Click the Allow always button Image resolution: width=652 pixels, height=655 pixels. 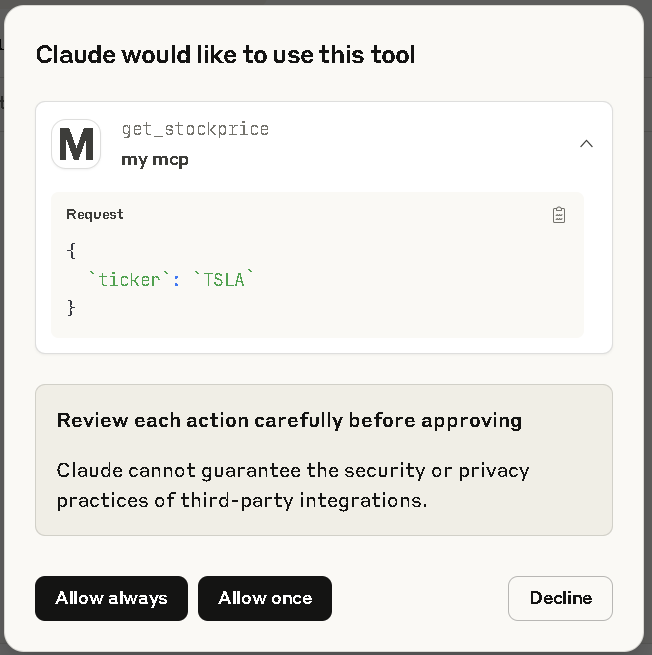(x=111, y=598)
